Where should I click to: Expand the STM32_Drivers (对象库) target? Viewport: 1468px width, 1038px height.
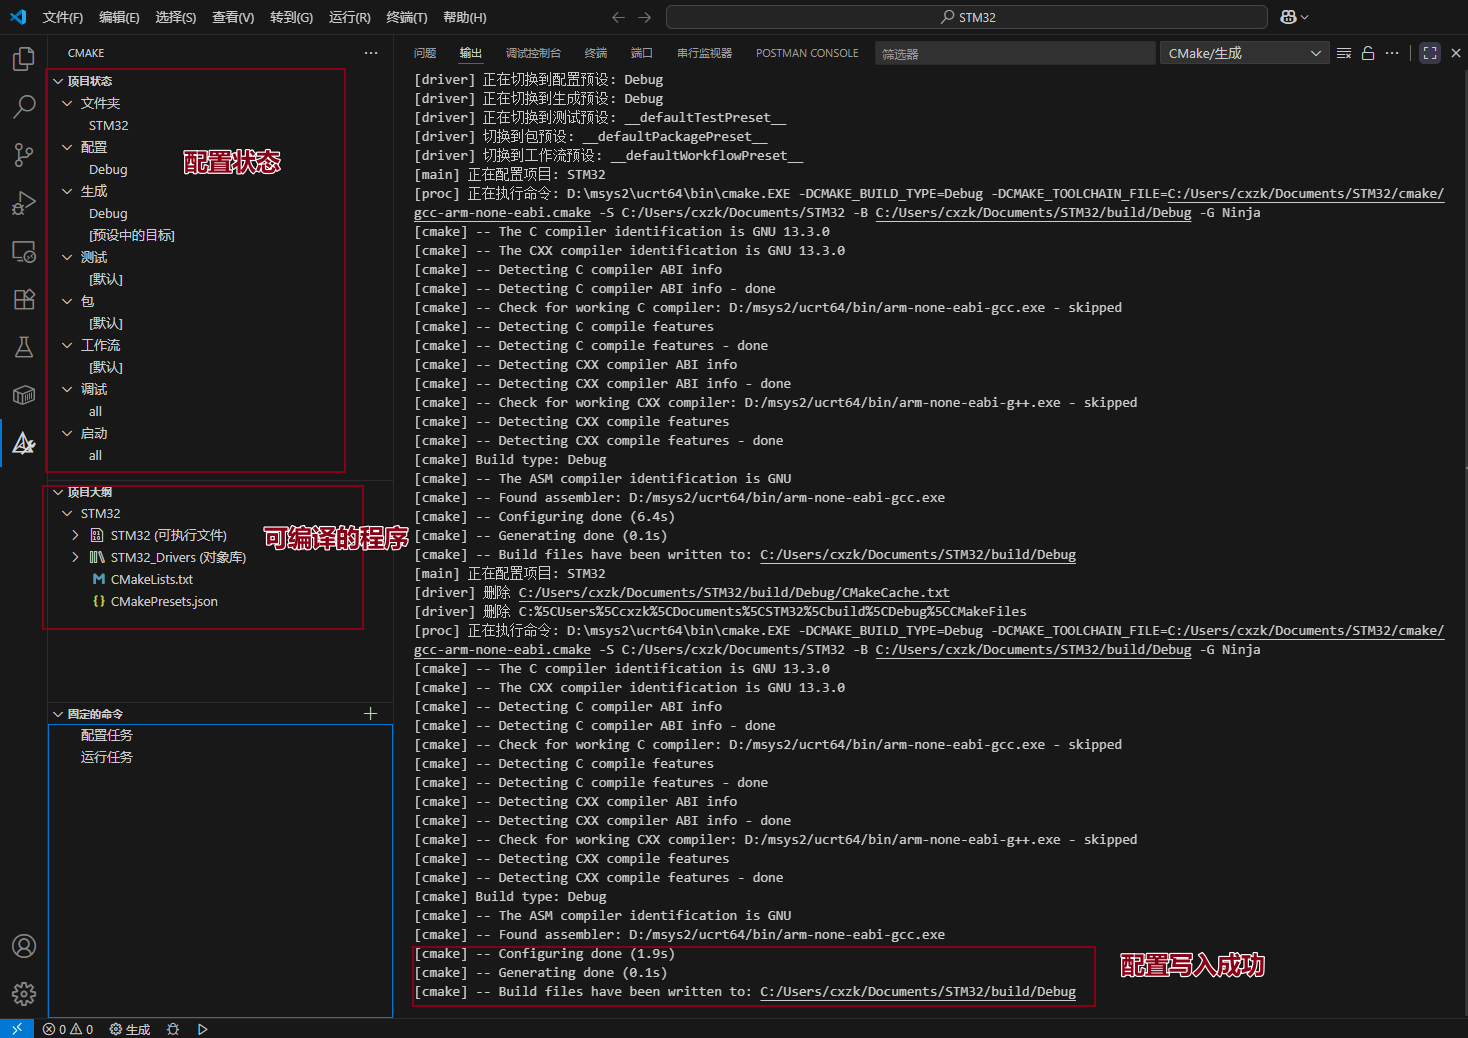click(75, 557)
